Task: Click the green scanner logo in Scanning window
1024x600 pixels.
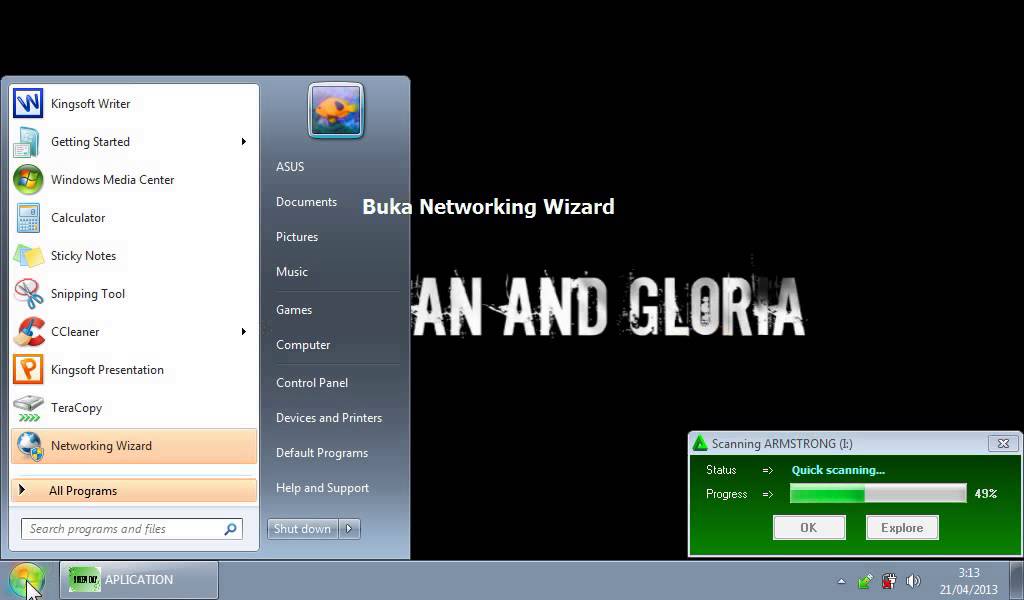Action: [700, 443]
